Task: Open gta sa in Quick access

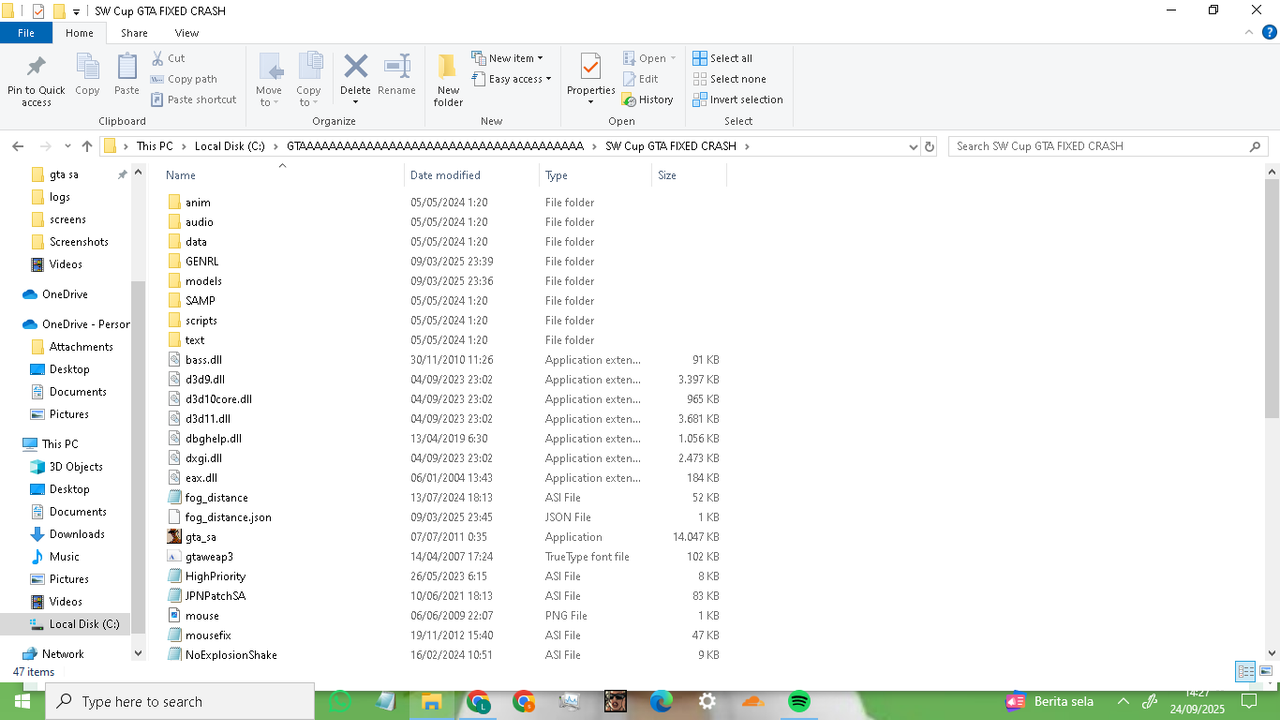Action: tap(64, 174)
